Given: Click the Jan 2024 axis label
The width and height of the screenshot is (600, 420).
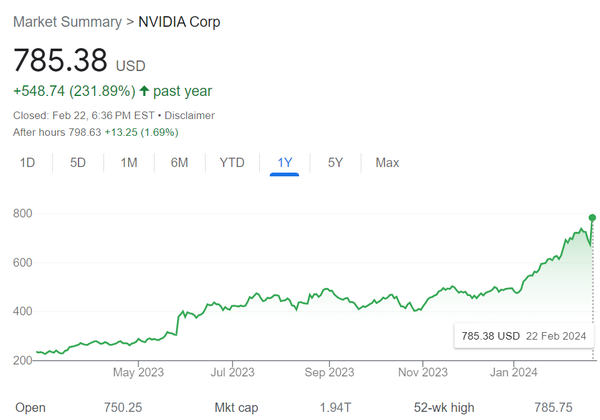Looking at the screenshot, I should tap(515, 373).
